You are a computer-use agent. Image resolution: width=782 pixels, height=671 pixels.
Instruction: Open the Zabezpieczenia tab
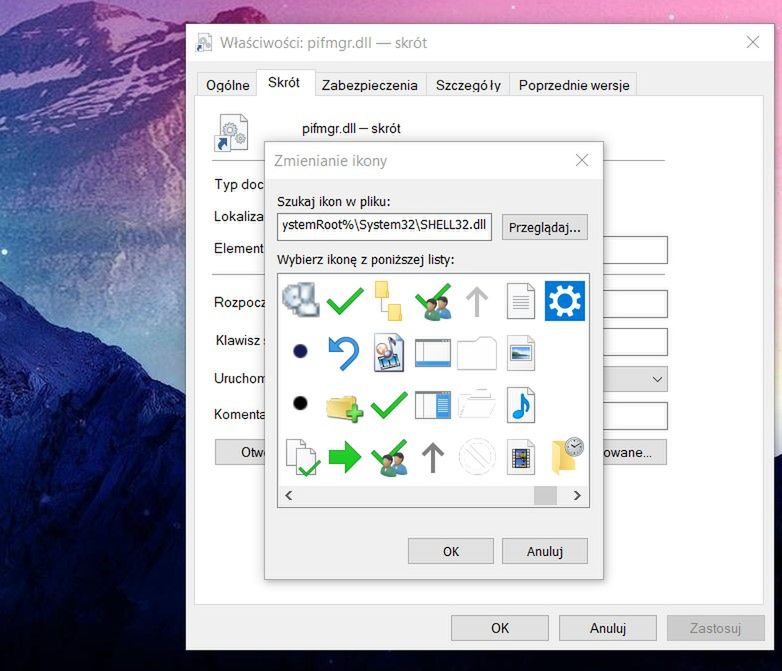[370, 85]
